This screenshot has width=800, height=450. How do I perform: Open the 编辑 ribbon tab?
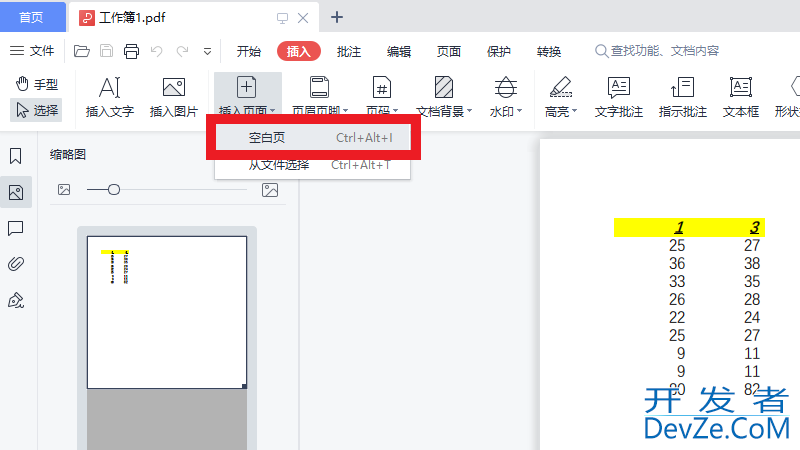point(398,52)
